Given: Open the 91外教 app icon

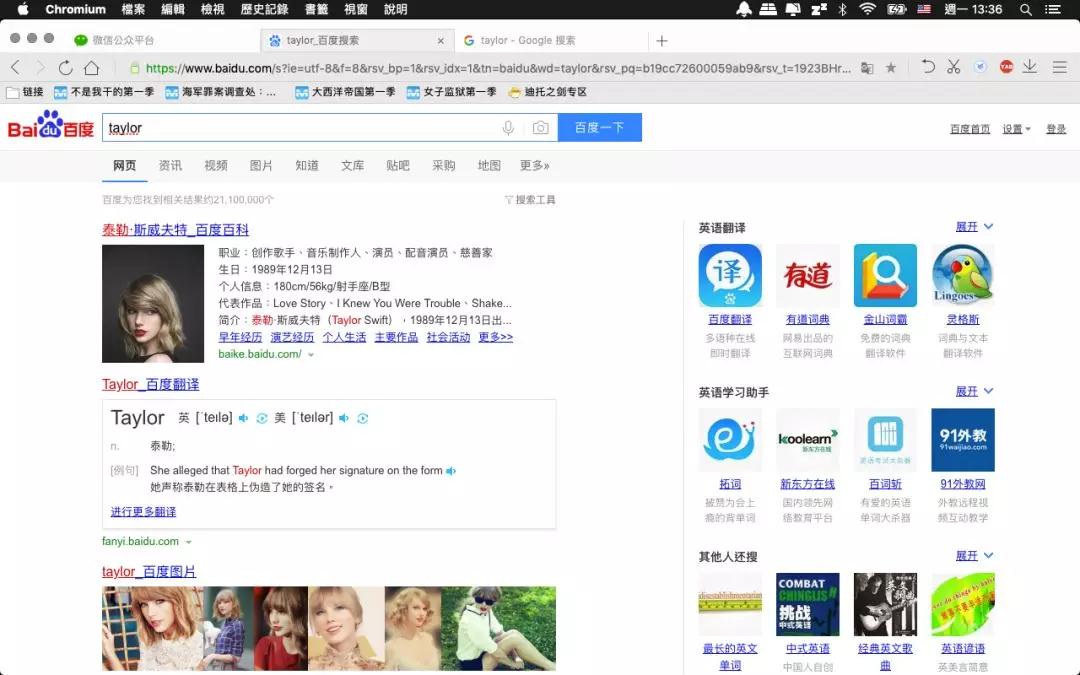Looking at the screenshot, I should [963, 440].
